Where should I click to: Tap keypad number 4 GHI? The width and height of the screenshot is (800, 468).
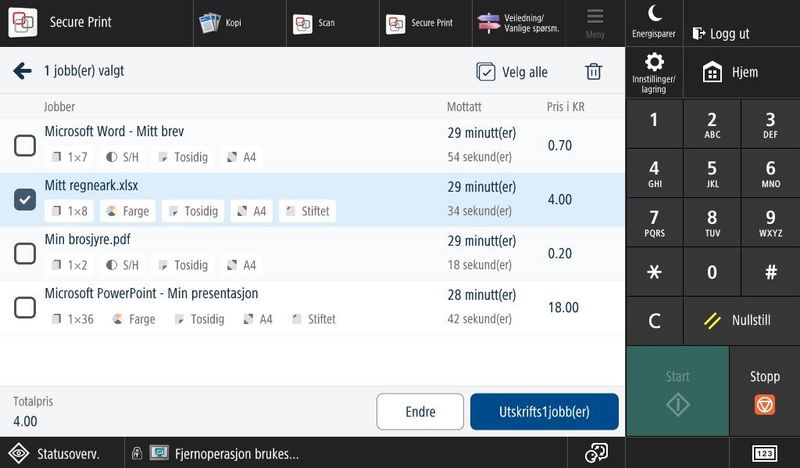pos(654,173)
